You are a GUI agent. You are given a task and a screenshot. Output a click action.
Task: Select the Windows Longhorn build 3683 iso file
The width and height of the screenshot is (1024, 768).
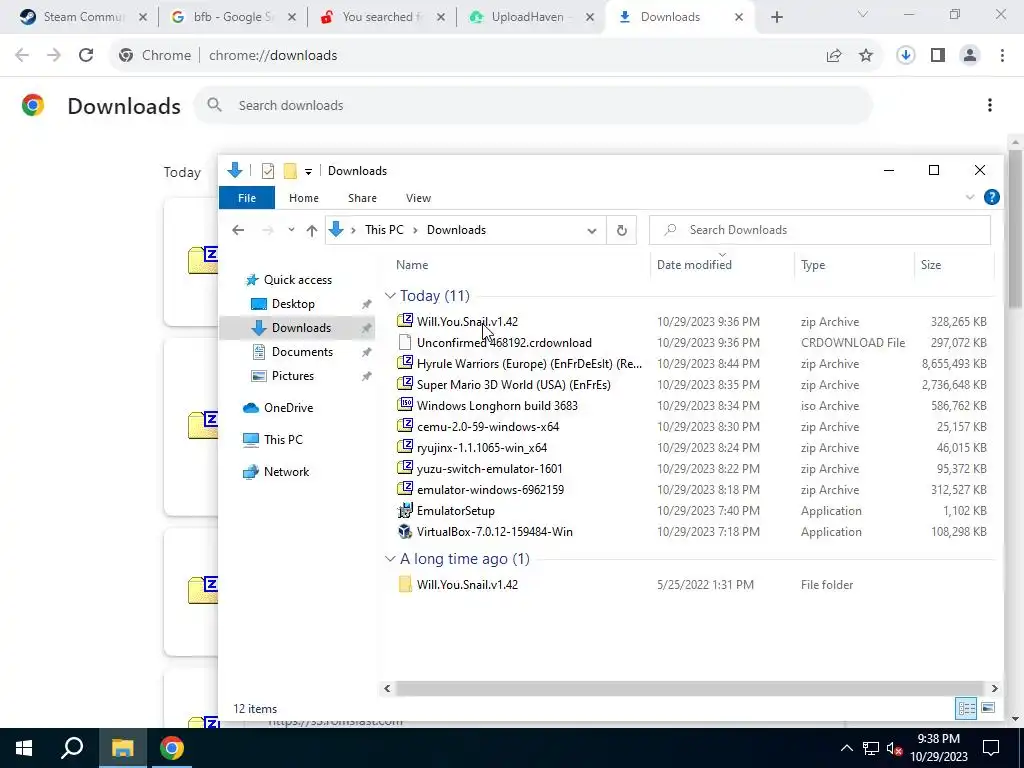(x=497, y=406)
